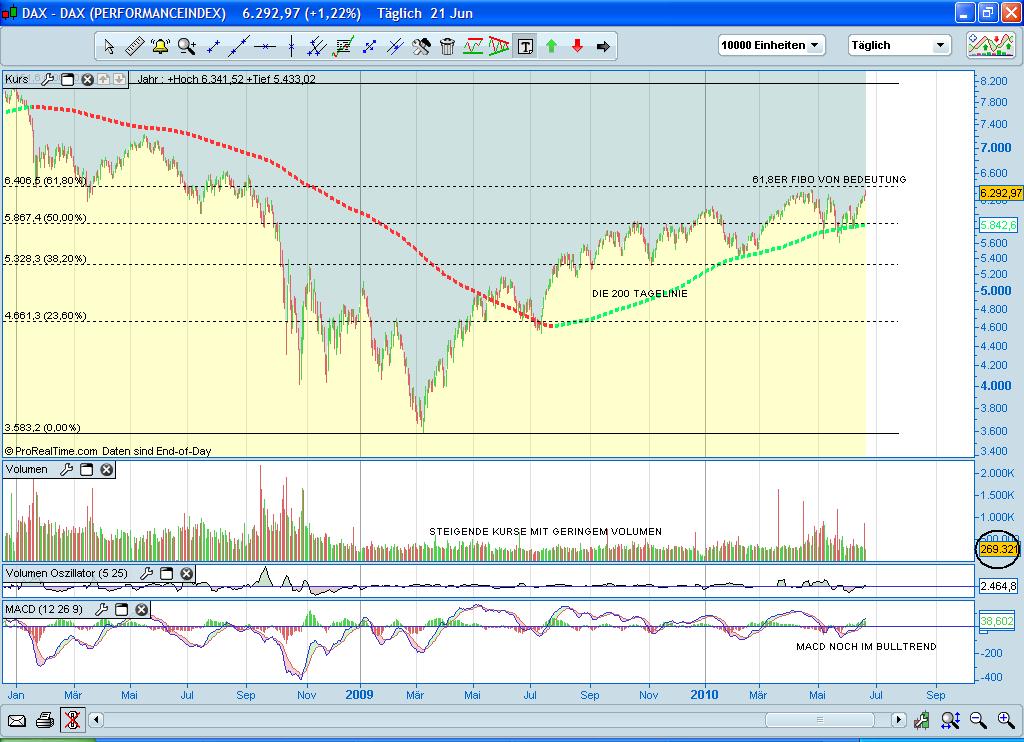Select the arrow cursor tool
The height and width of the screenshot is (742, 1024).
pos(109,46)
